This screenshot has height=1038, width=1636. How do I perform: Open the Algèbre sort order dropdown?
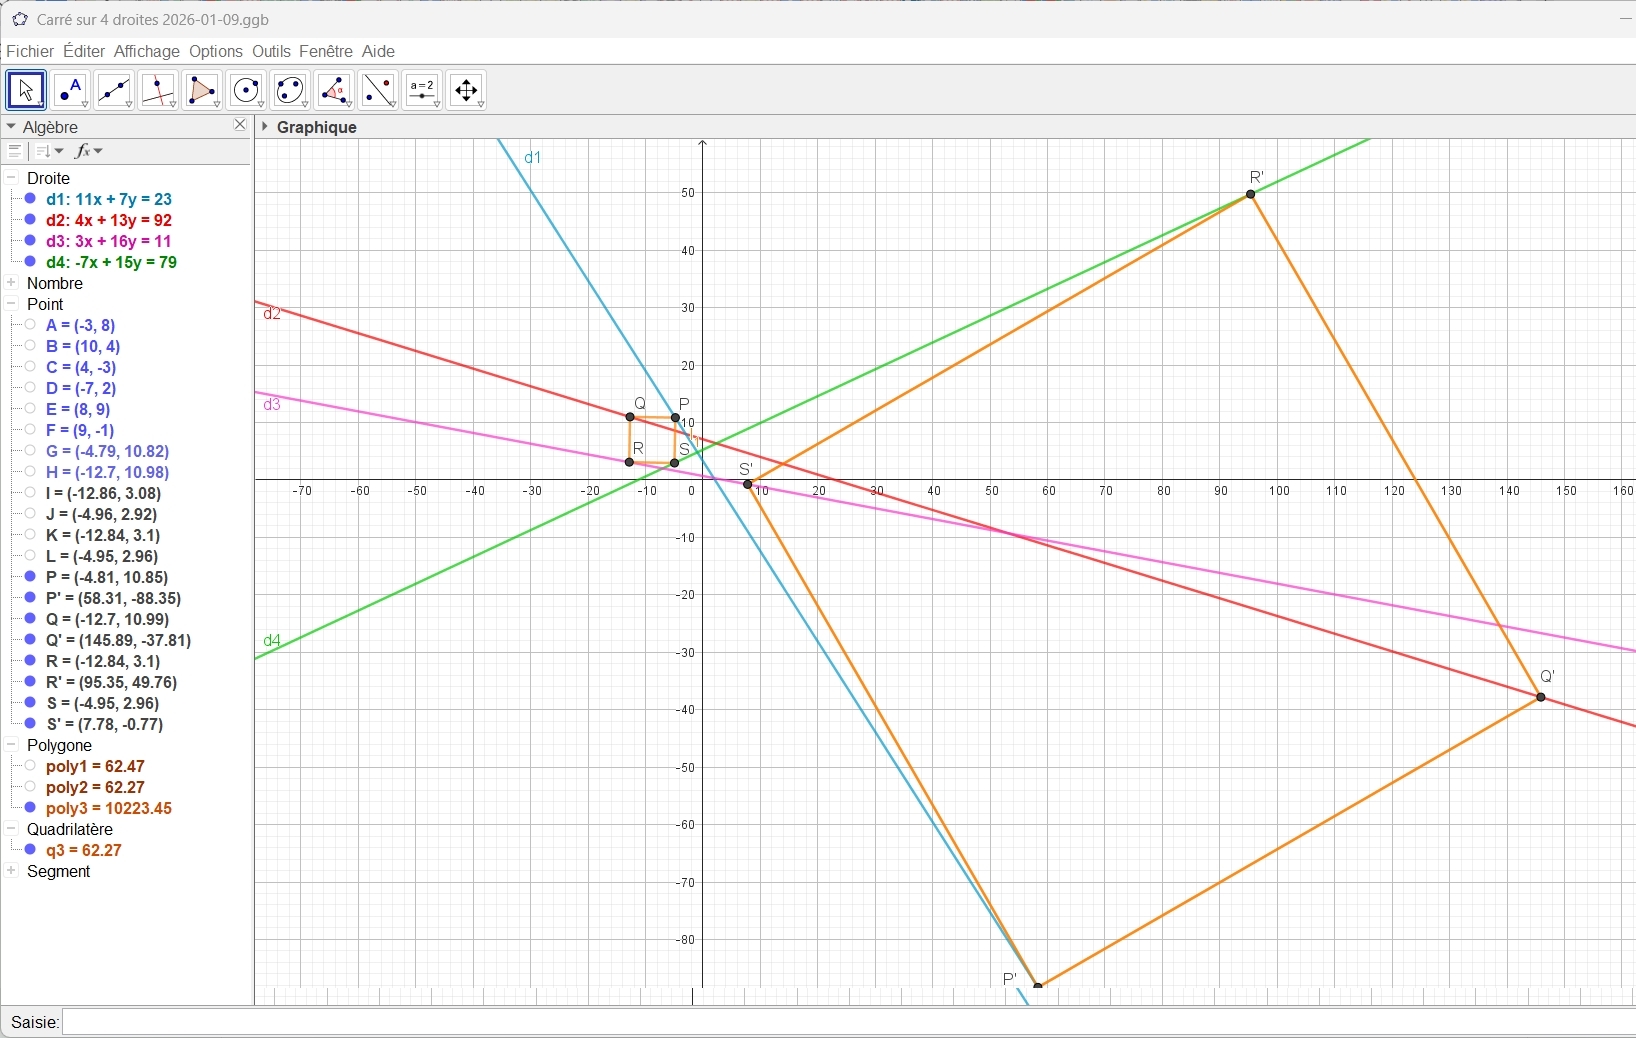pyautogui.click(x=49, y=152)
